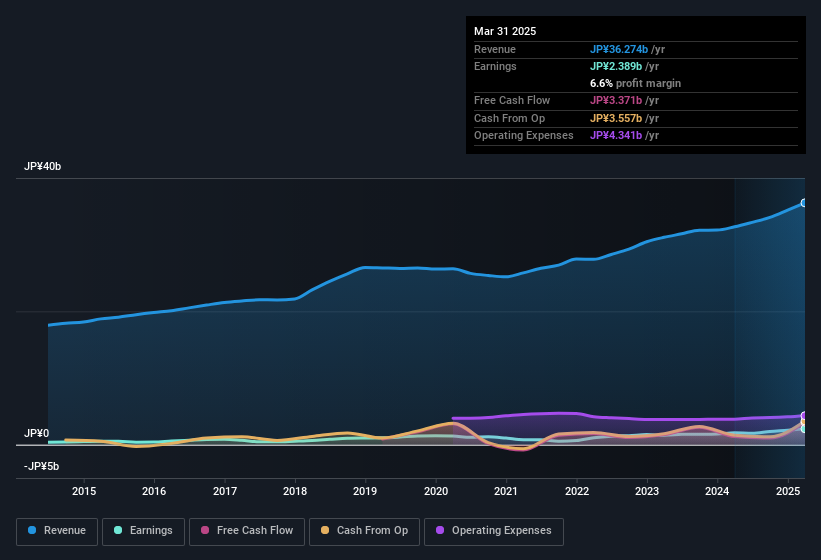Click the blue Revenue legend dot

(33, 531)
